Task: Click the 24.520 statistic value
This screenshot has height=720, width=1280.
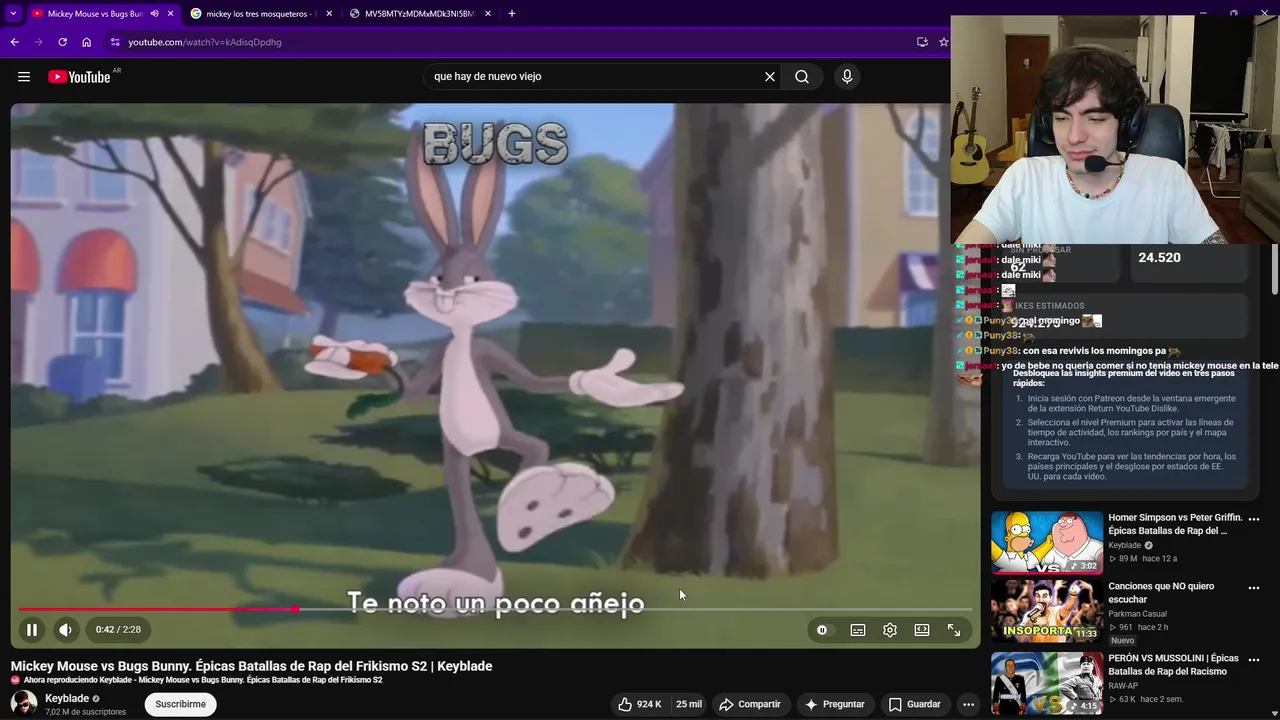Action: pyautogui.click(x=1159, y=257)
